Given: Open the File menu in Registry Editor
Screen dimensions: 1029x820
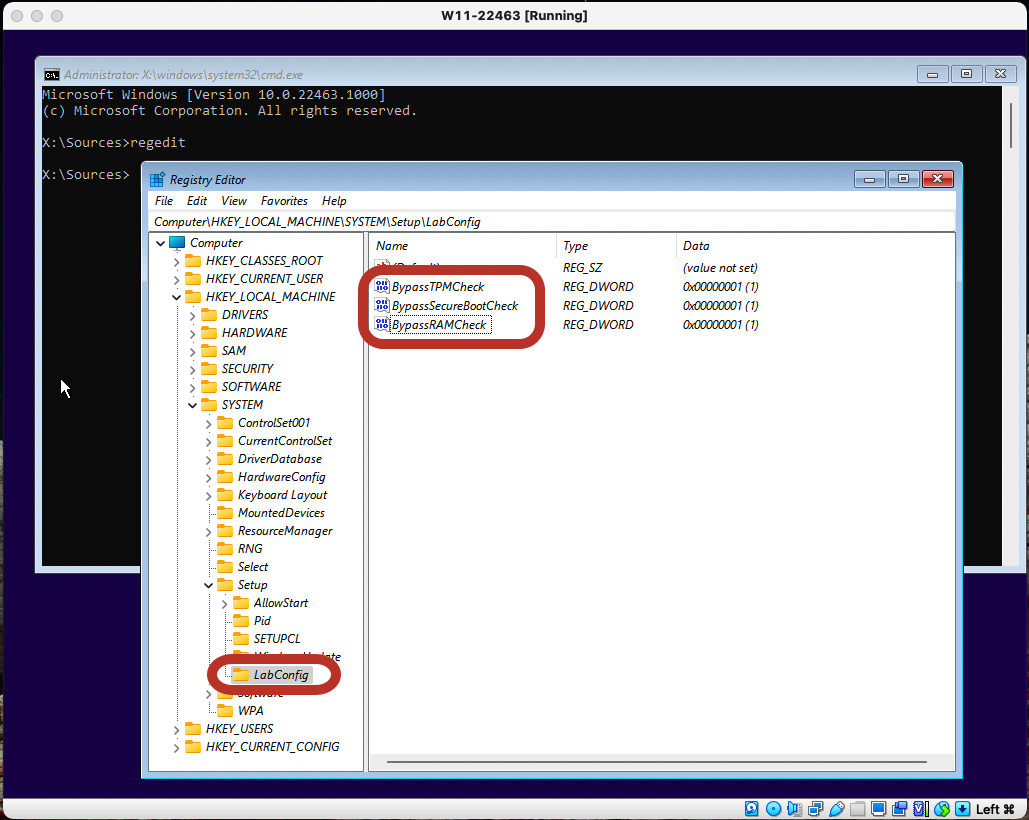Looking at the screenshot, I should (x=164, y=201).
